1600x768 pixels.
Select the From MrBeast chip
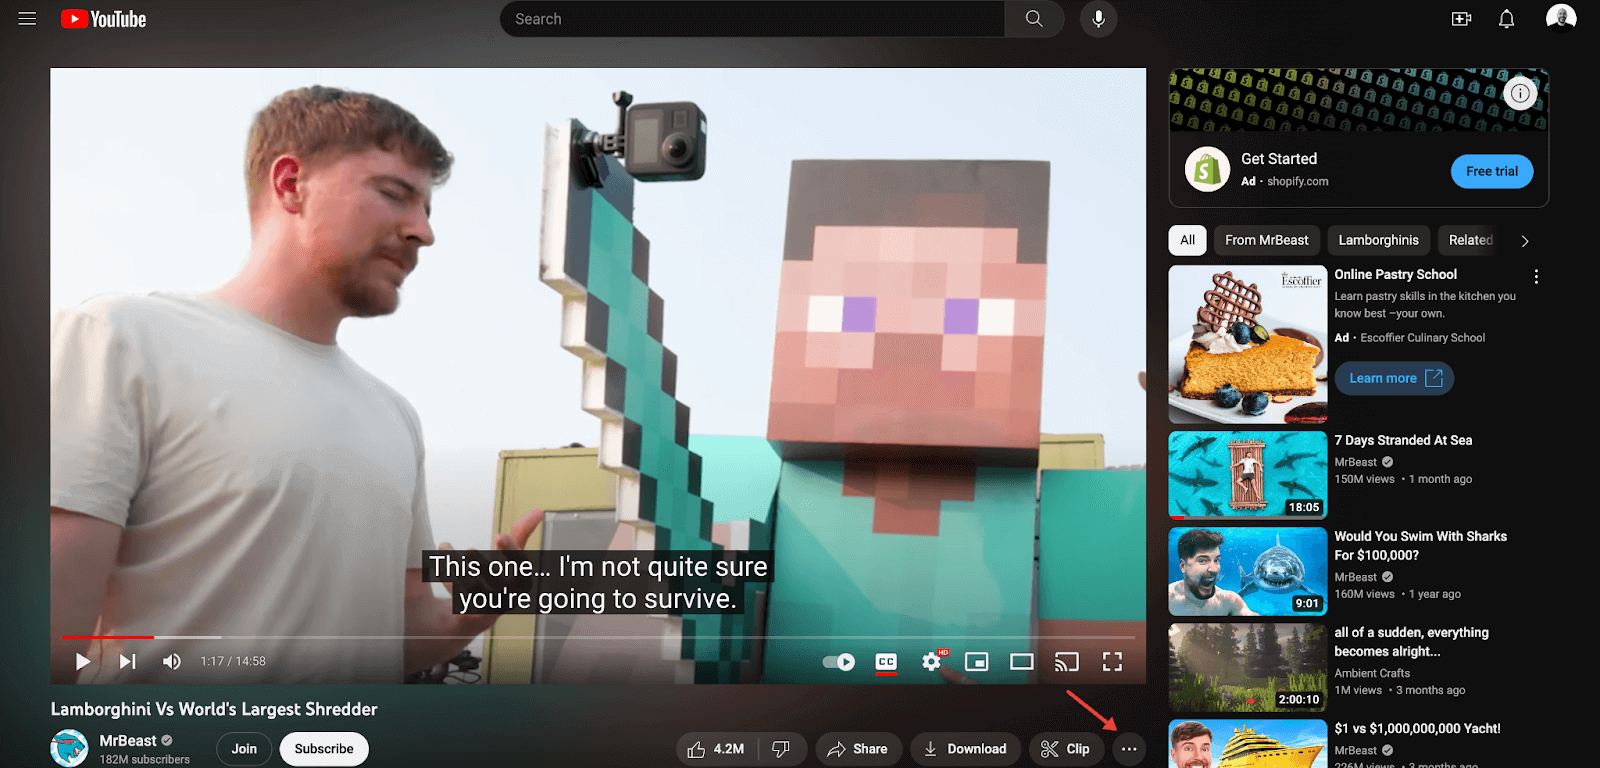[x=1266, y=240]
